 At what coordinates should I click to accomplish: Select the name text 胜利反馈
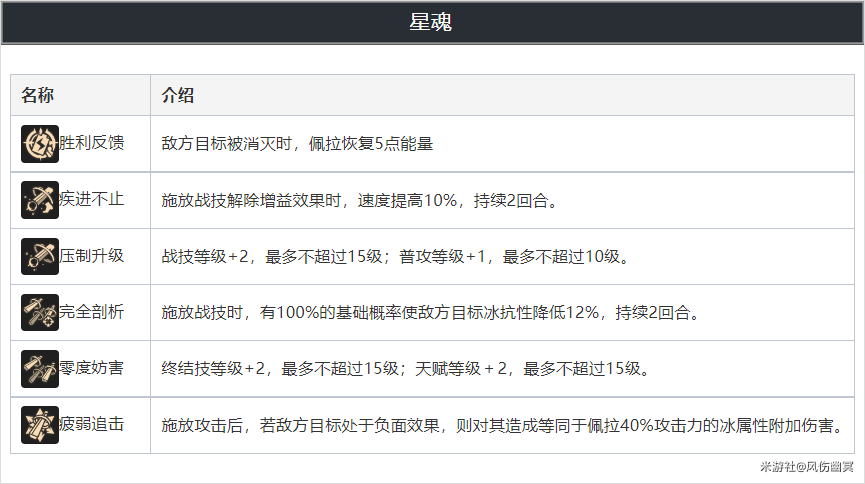(92, 143)
